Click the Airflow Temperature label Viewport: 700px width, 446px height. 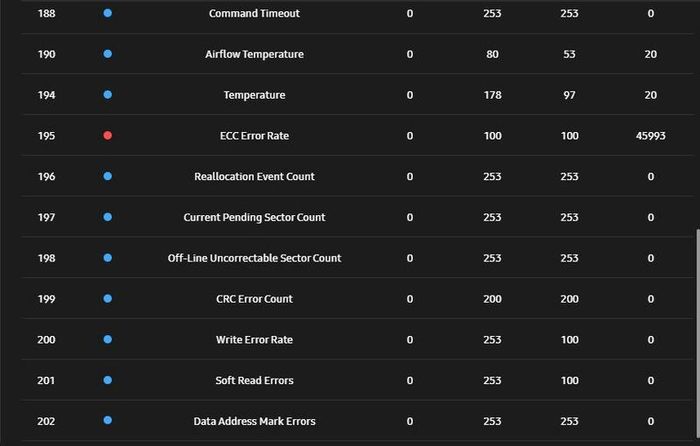[x=254, y=54]
